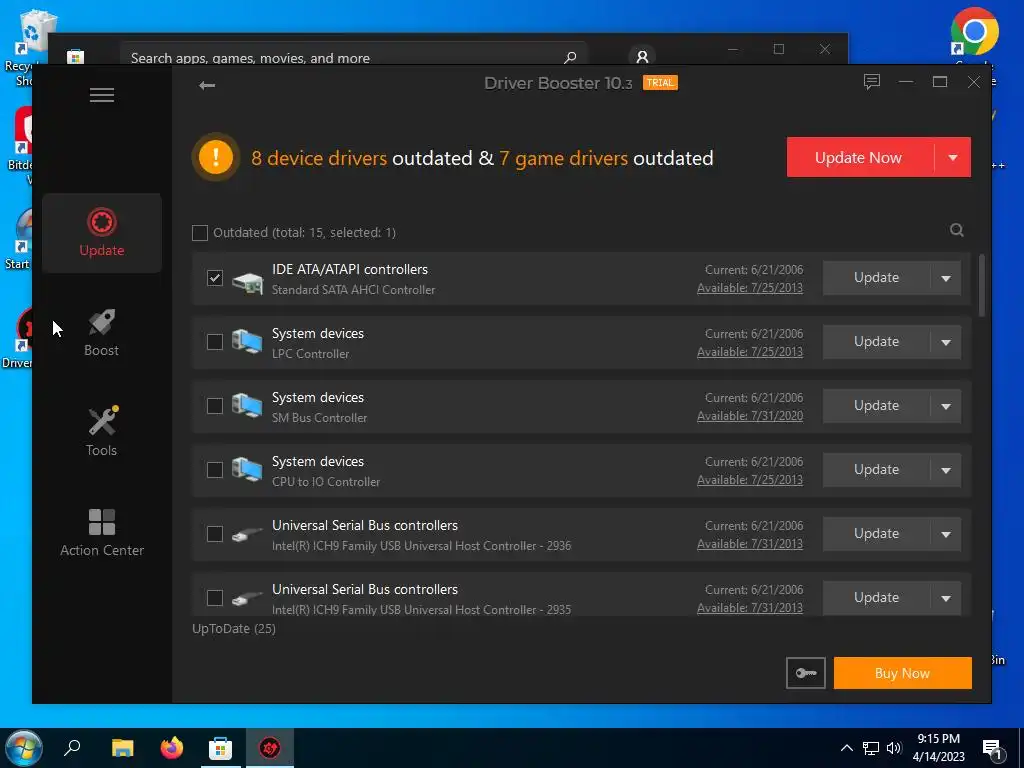Check the CPU to IO Controller checkbox

pyautogui.click(x=215, y=470)
